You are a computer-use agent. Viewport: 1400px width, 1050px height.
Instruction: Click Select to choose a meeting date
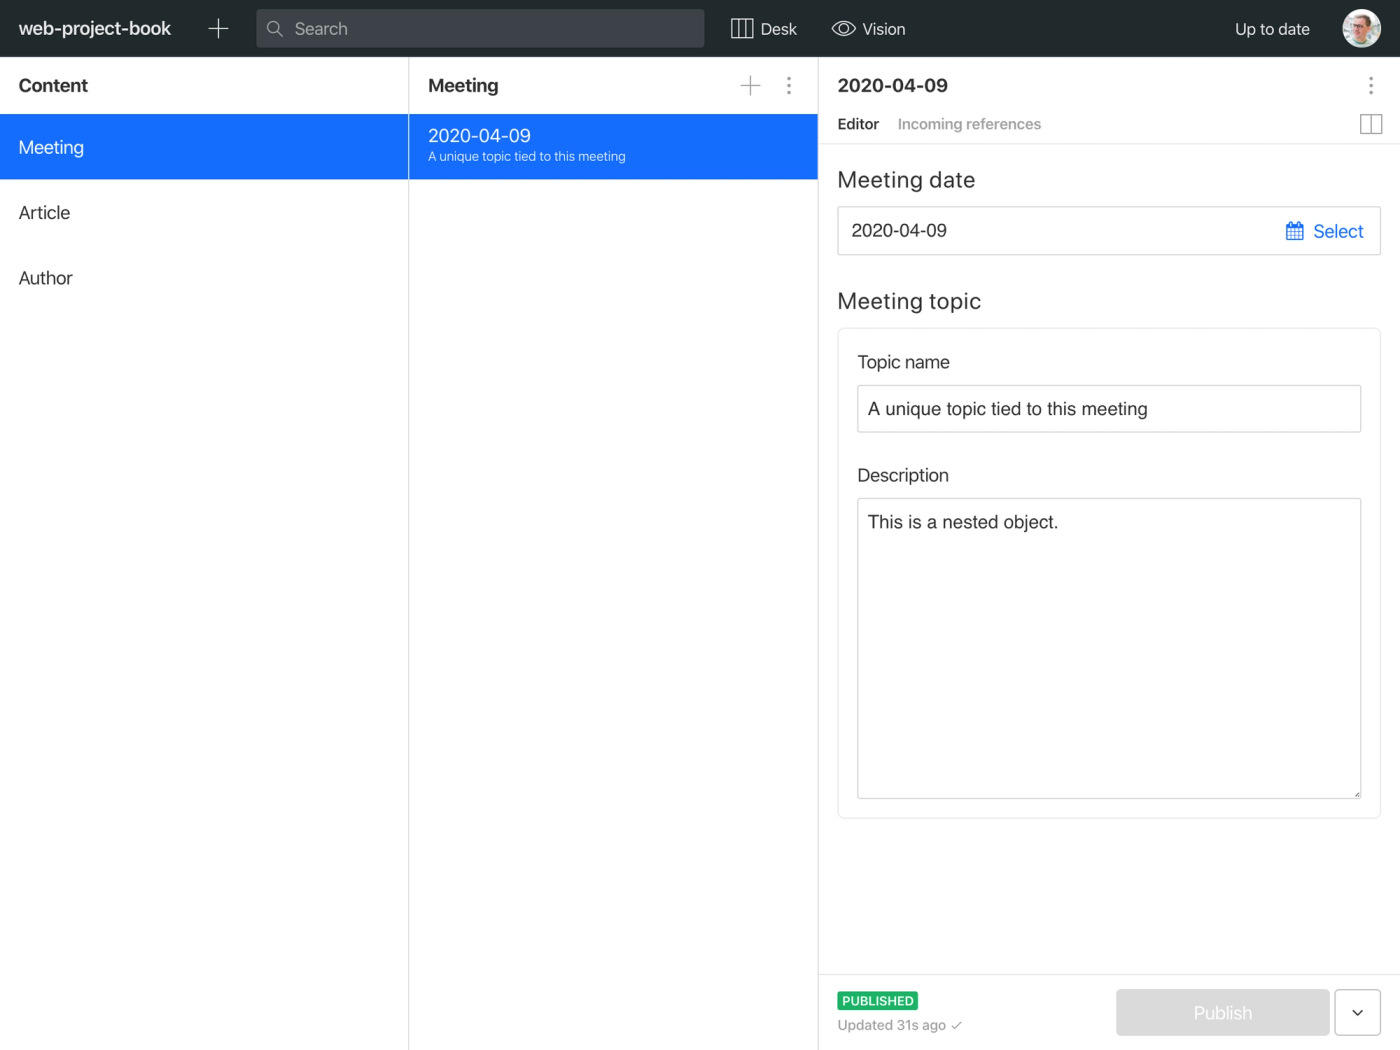click(x=1338, y=230)
